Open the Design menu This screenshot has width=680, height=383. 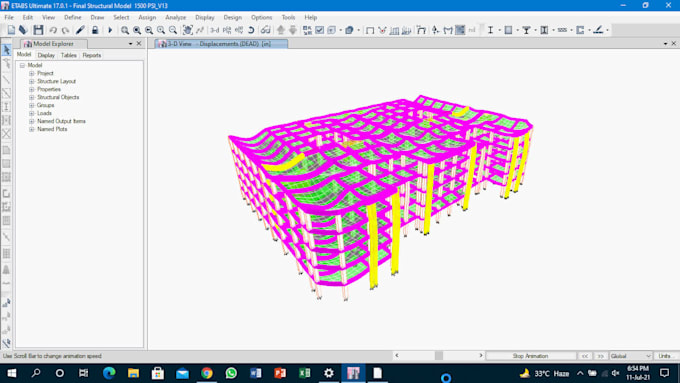(x=232, y=17)
